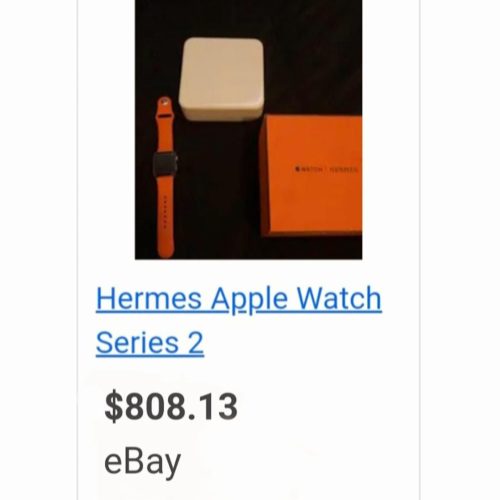The width and height of the screenshot is (500, 500).
Task: Click the eBay seller name
Action: click(142, 462)
